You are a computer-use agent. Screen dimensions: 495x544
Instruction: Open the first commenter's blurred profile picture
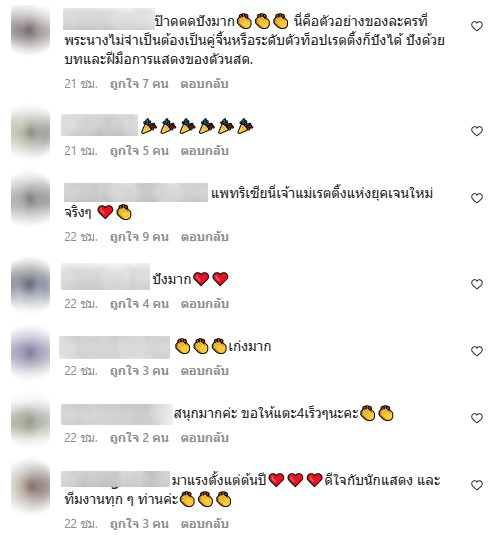[31, 28]
